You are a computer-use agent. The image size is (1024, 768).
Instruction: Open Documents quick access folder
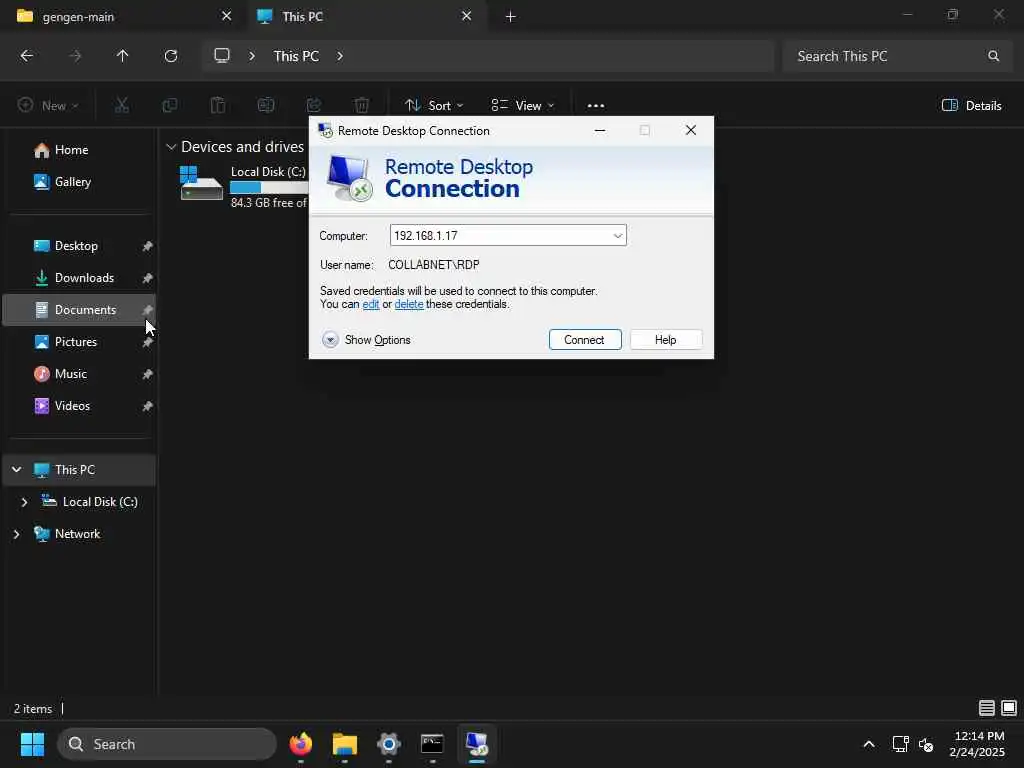[80, 310]
